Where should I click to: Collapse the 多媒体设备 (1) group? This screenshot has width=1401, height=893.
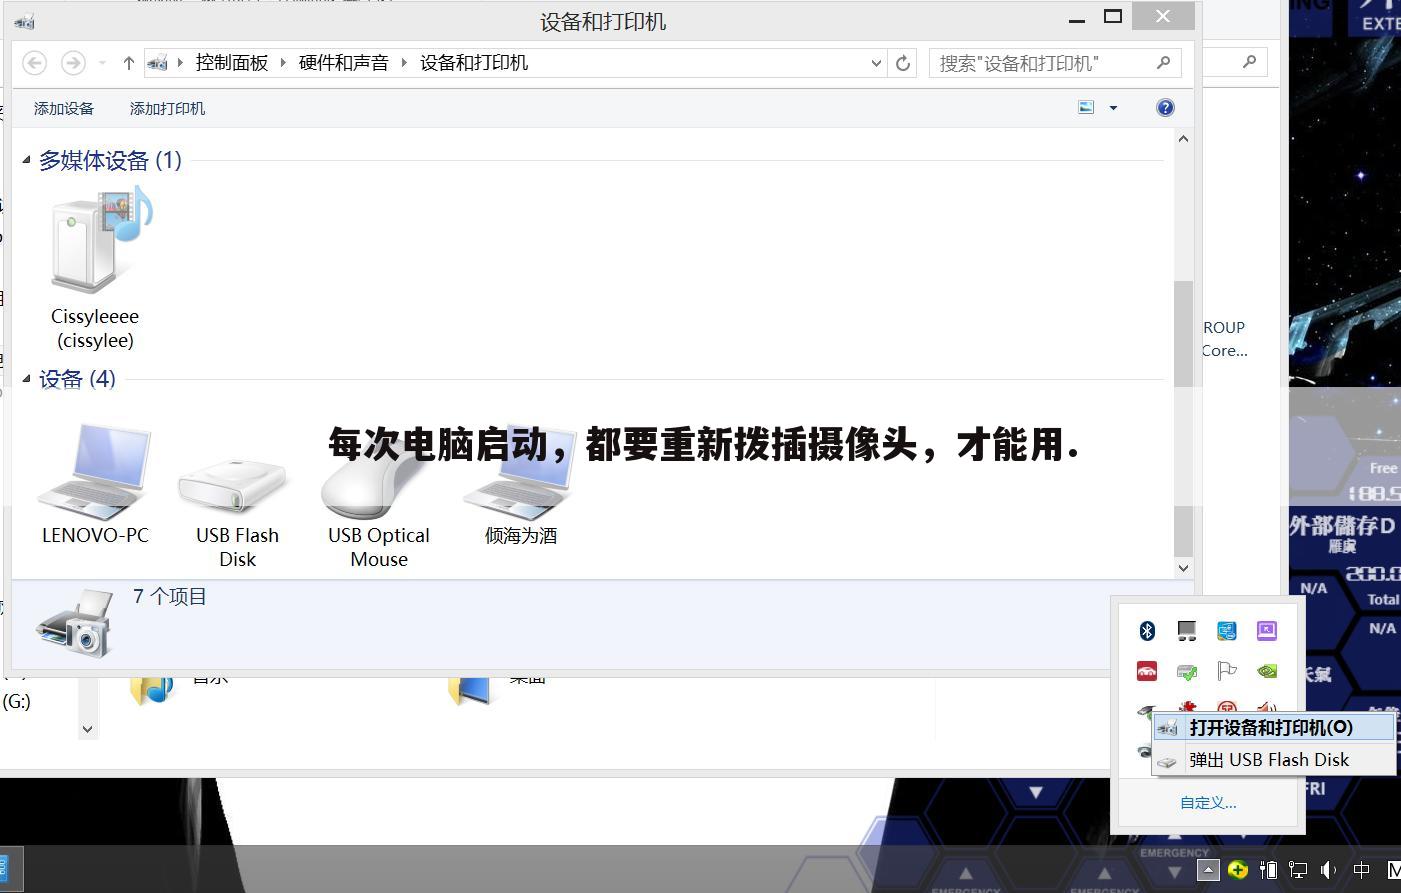tap(26, 160)
